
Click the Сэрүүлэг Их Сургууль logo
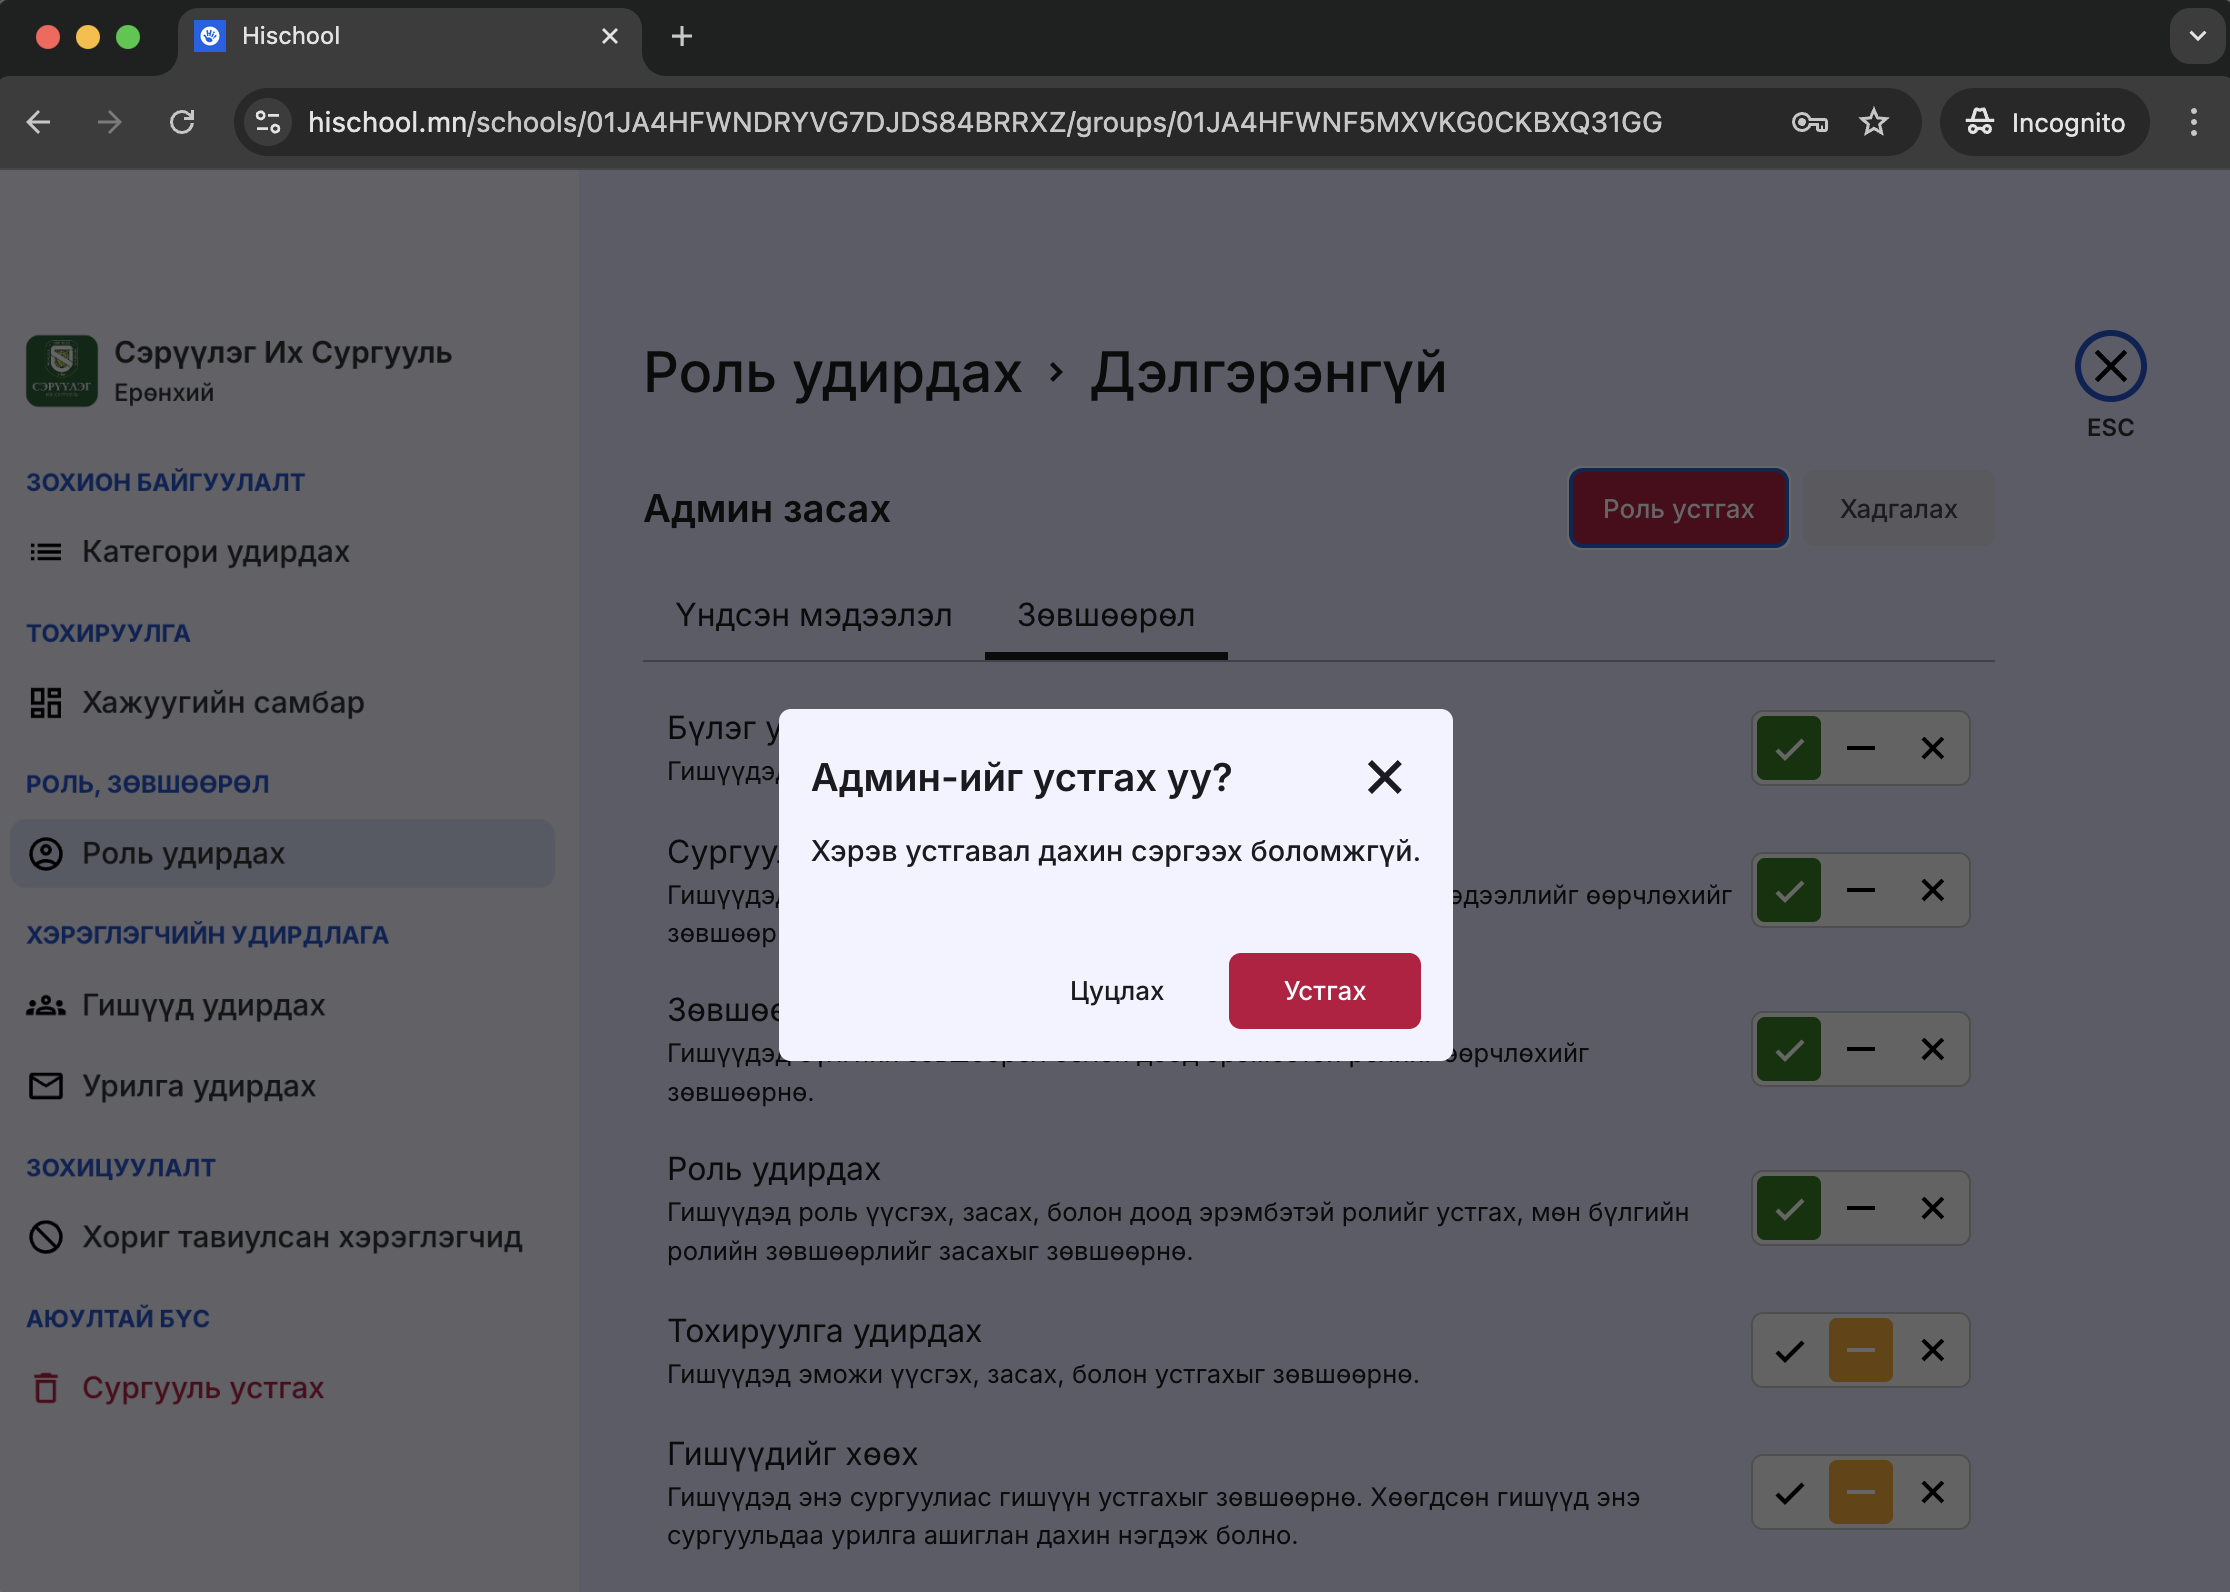point(62,370)
